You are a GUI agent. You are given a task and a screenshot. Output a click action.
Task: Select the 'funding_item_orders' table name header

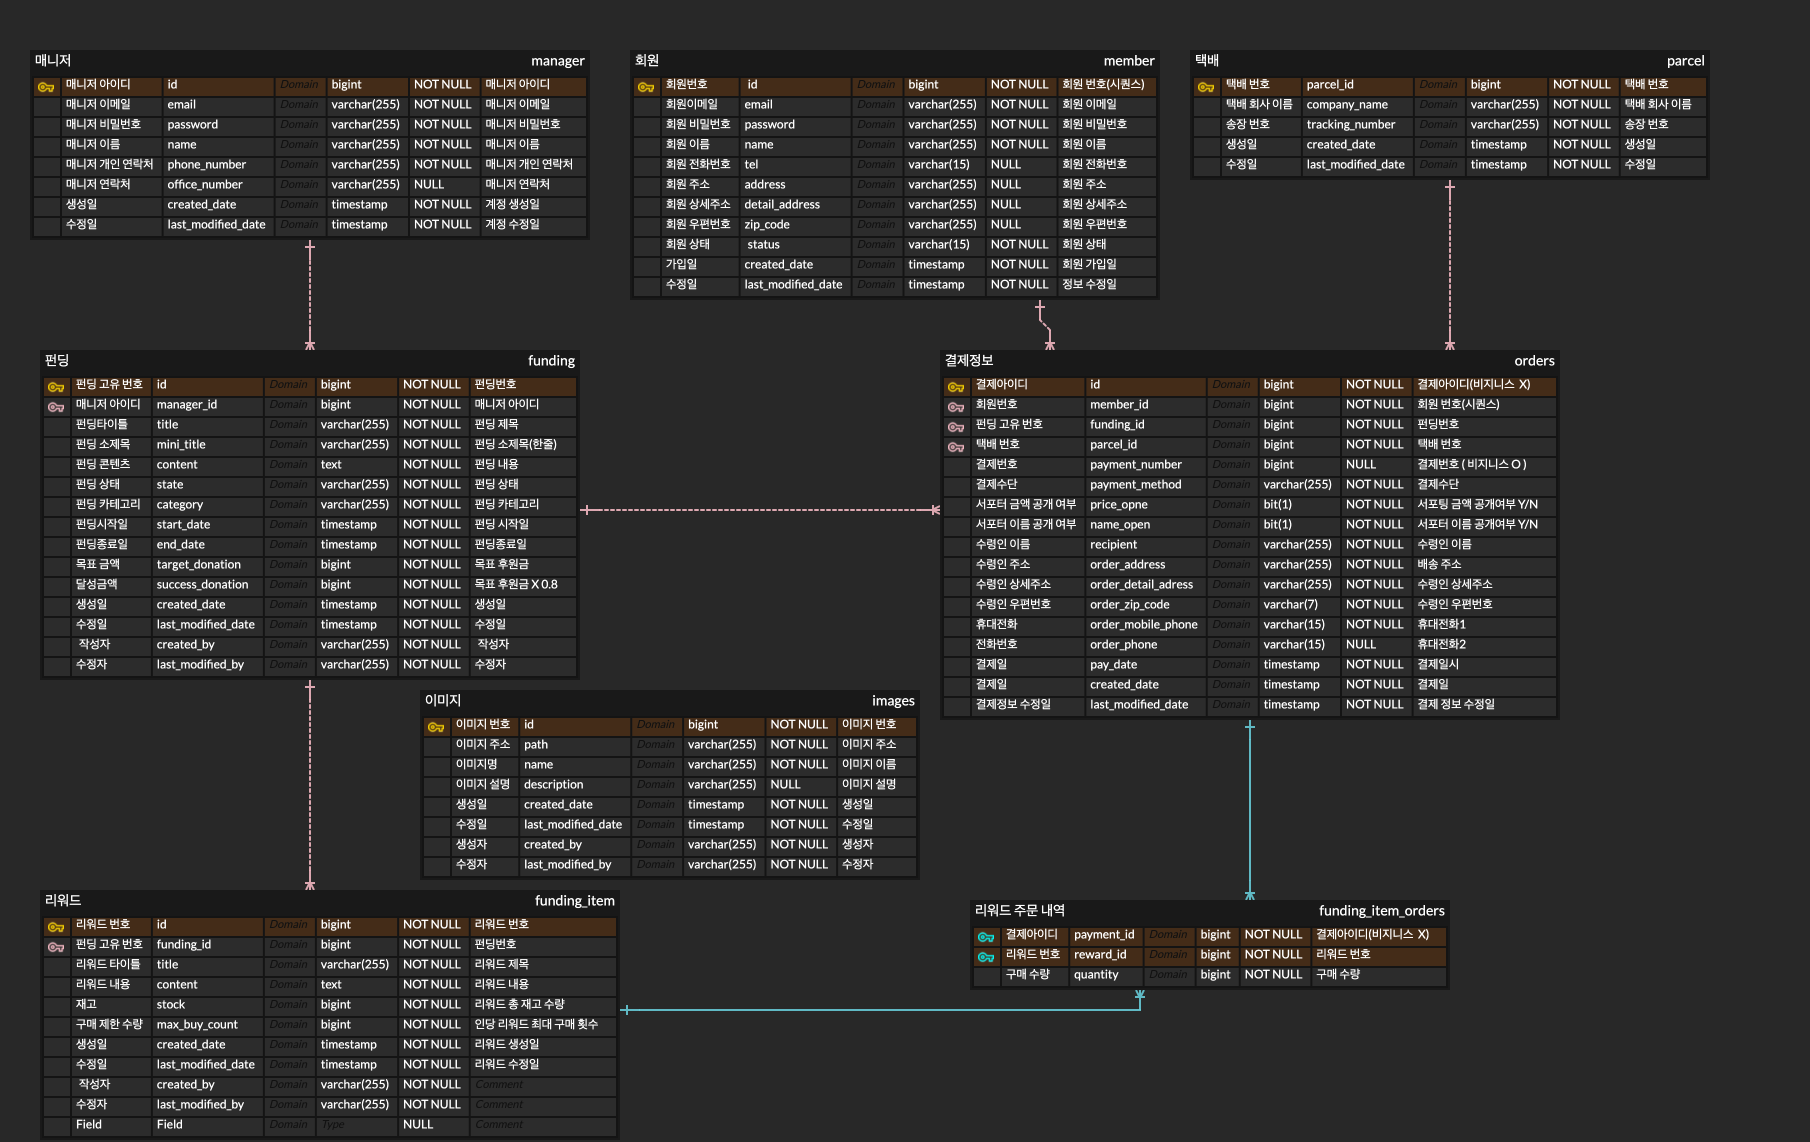coord(1381,911)
